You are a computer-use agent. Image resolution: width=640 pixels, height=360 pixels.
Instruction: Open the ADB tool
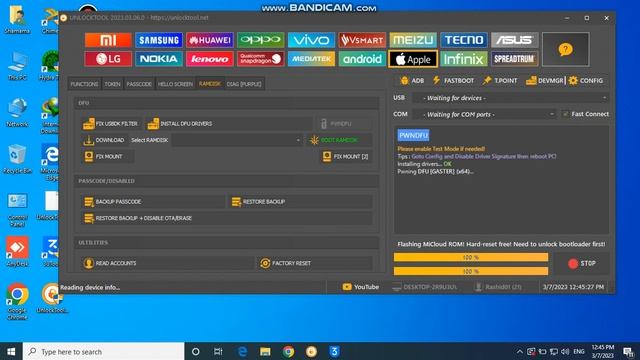point(412,81)
